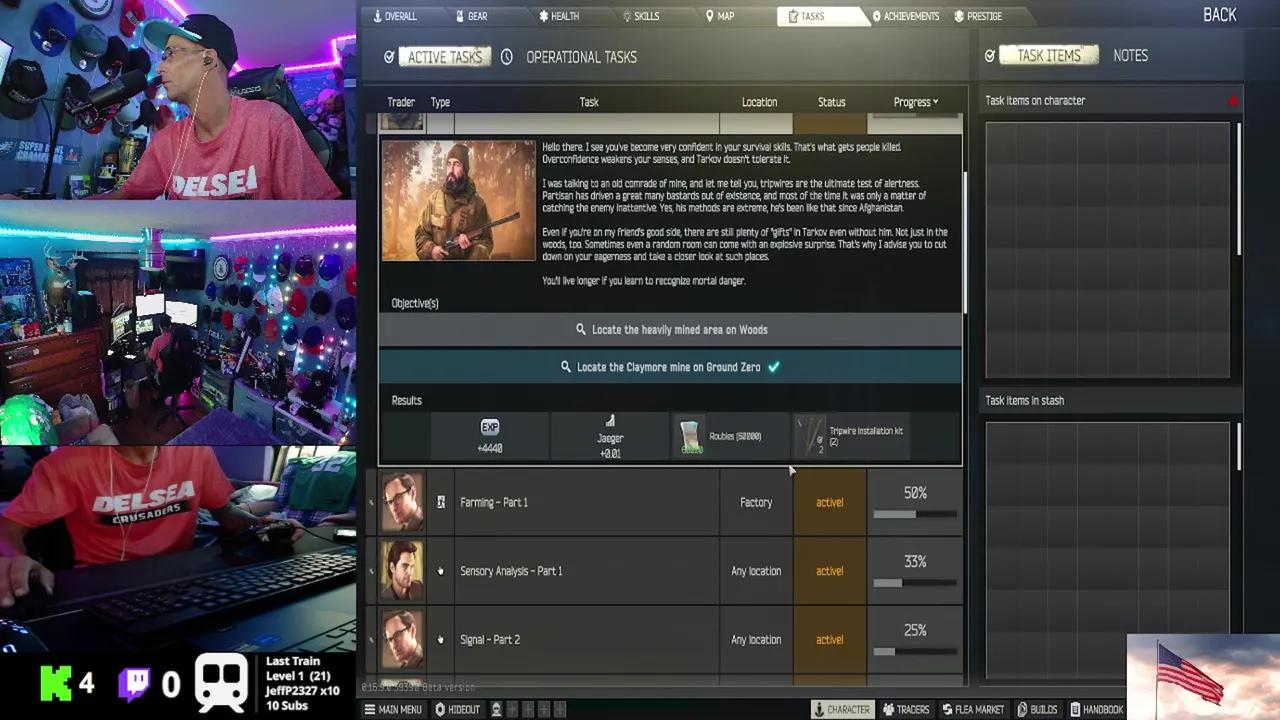The width and height of the screenshot is (1280, 720).
Task: Open the Map tab
Action: coord(720,16)
